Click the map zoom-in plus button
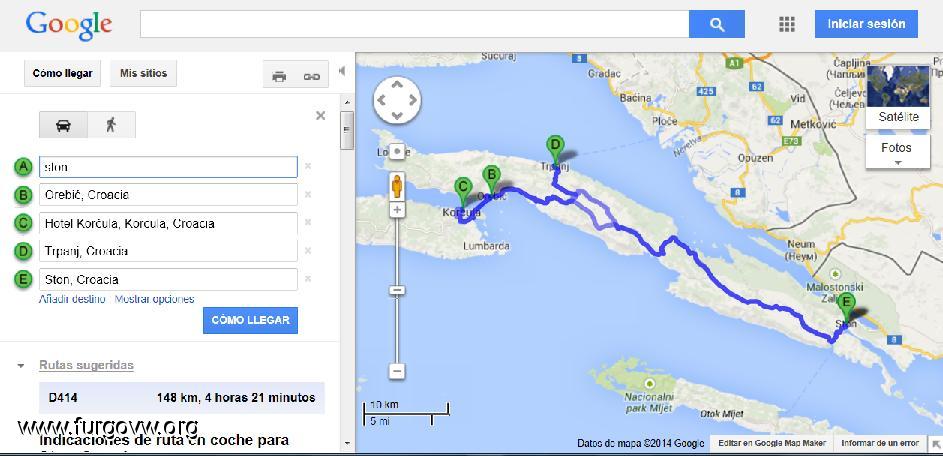This screenshot has height=456, width=943. [397, 210]
